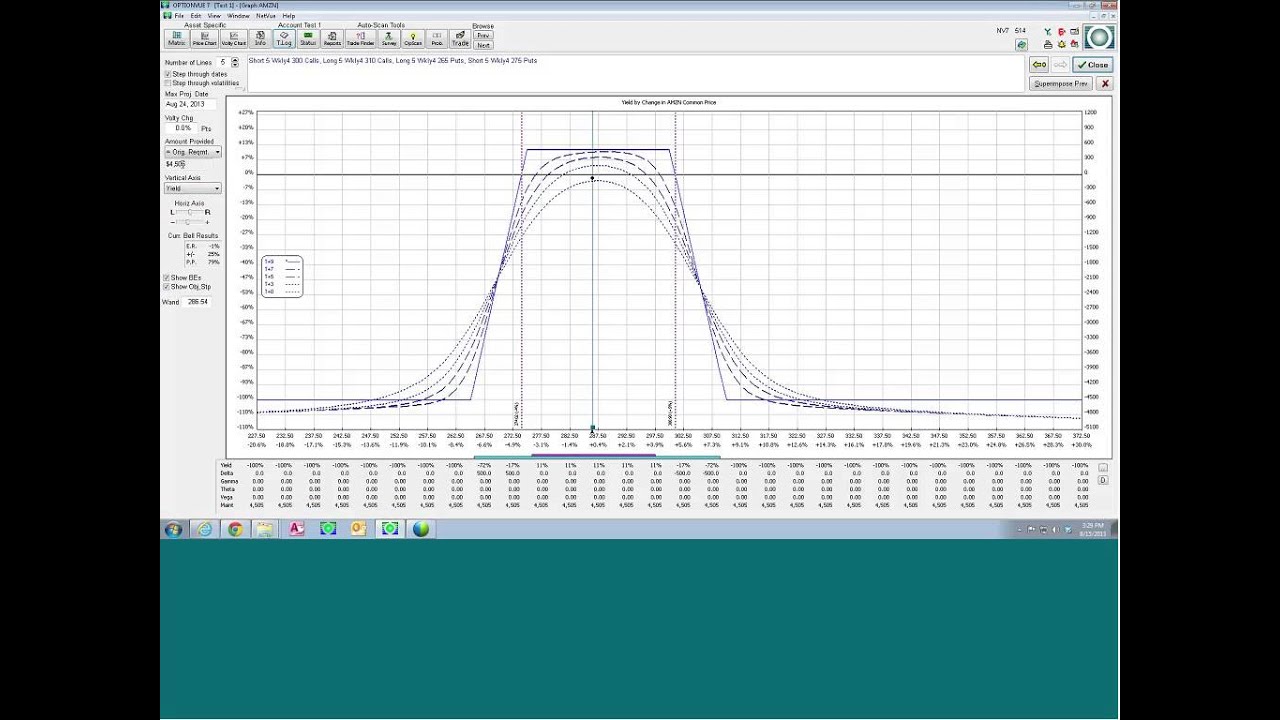Toggle the Step through dates checkbox
This screenshot has width=1280, height=720.
point(168,74)
